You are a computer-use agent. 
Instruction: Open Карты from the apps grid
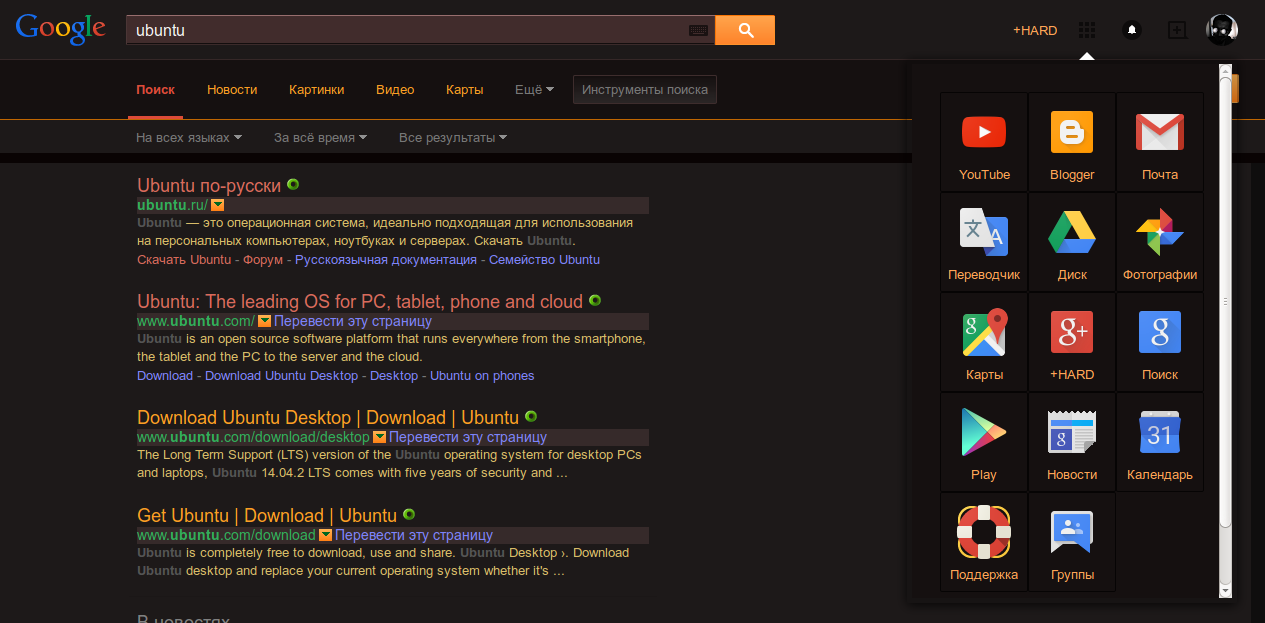pyautogui.click(x=983, y=341)
